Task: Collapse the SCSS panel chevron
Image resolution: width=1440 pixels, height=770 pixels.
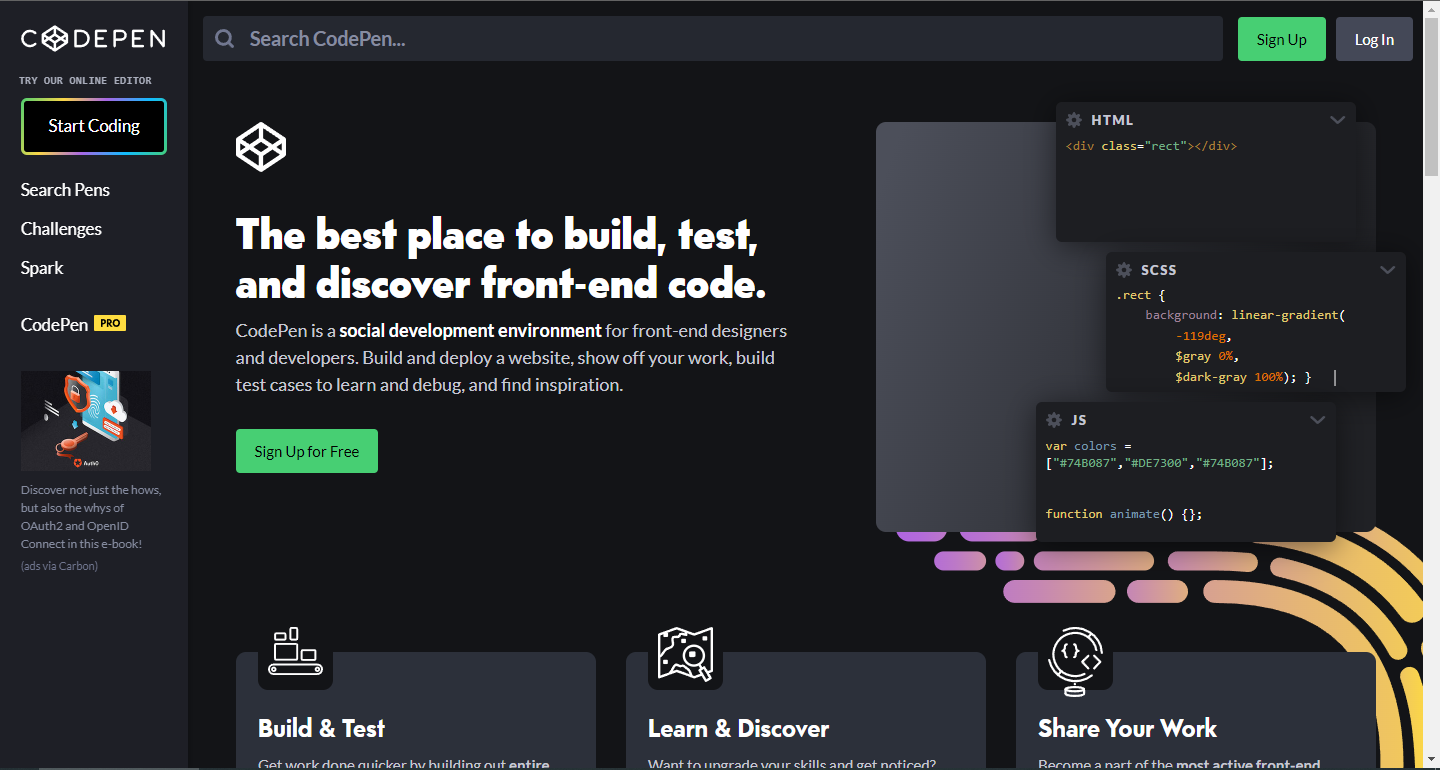Action: pos(1387,270)
